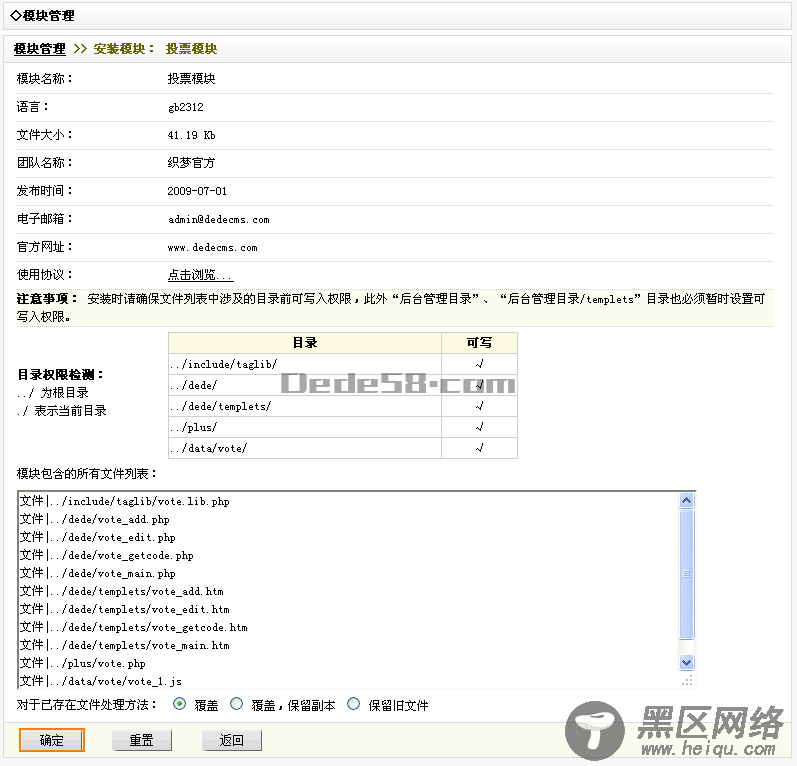
Task: Click the 目录 table column header
Action: (x=305, y=343)
